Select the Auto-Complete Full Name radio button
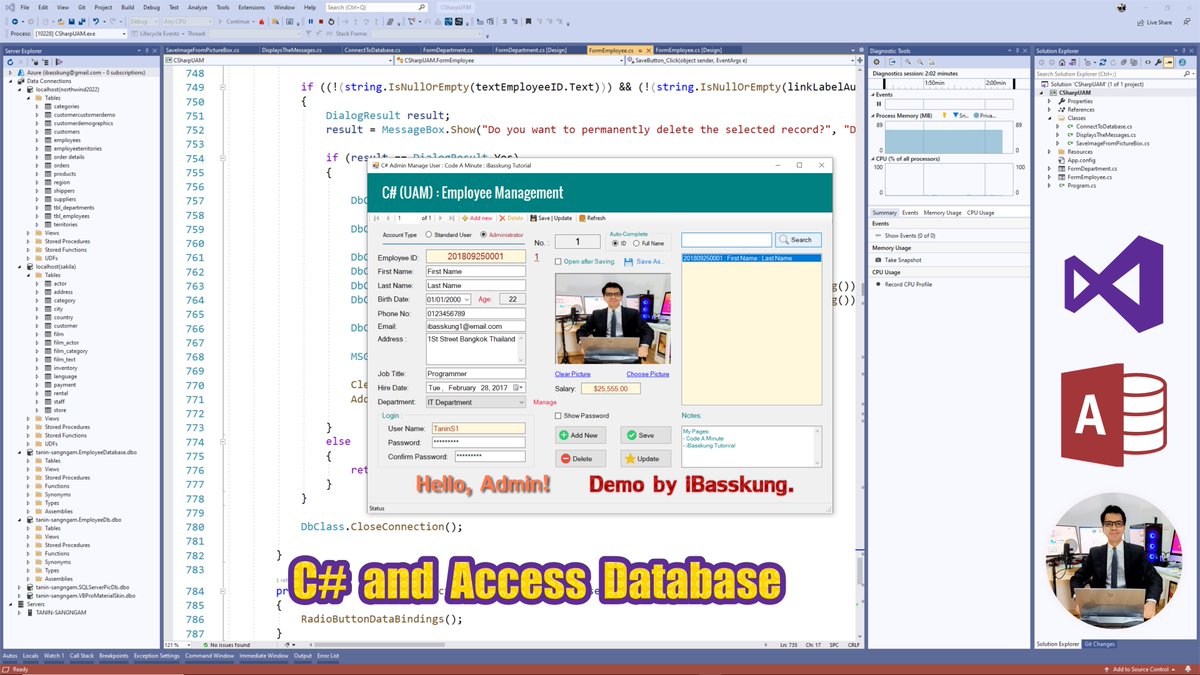Image resolution: width=1200 pixels, height=675 pixels. [x=636, y=243]
